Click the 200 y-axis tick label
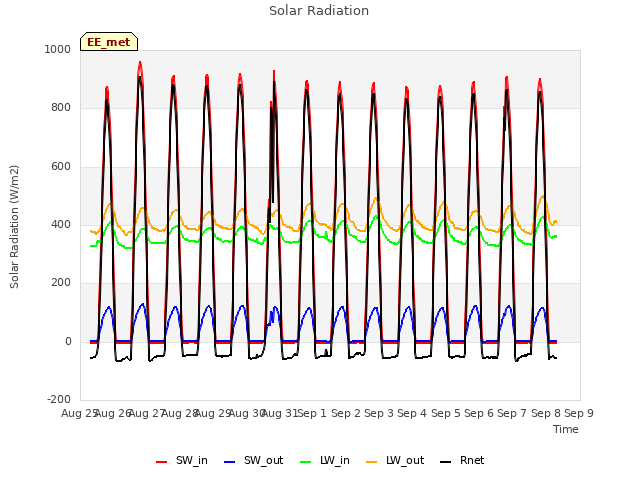This screenshot has height=480, width=640. pyautogui.click(x=61, y=282)
